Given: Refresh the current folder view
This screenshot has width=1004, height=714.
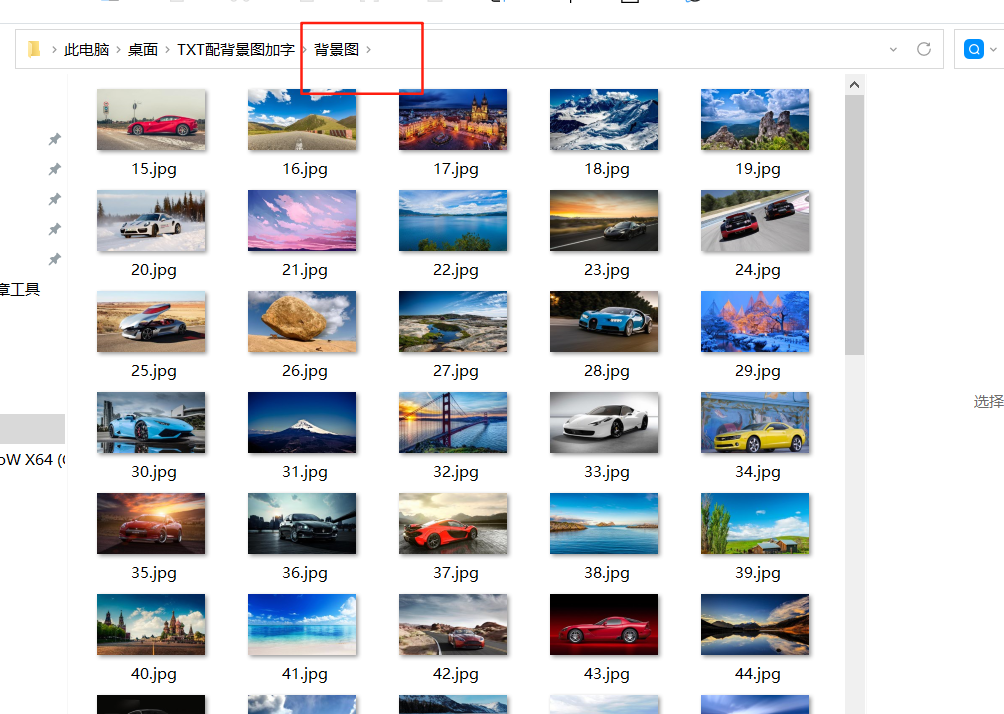Looking at the screenshot, I should (x=924, y=49).
